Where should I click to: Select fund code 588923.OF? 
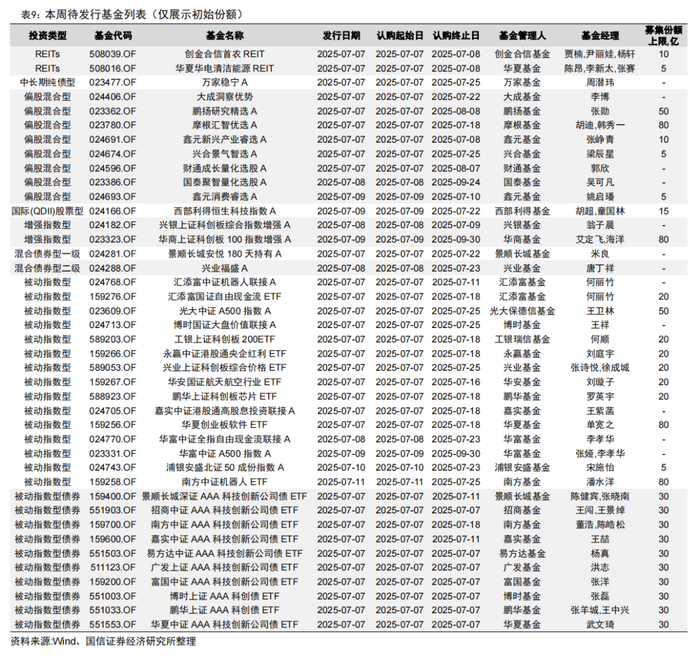tap(112, 396)
